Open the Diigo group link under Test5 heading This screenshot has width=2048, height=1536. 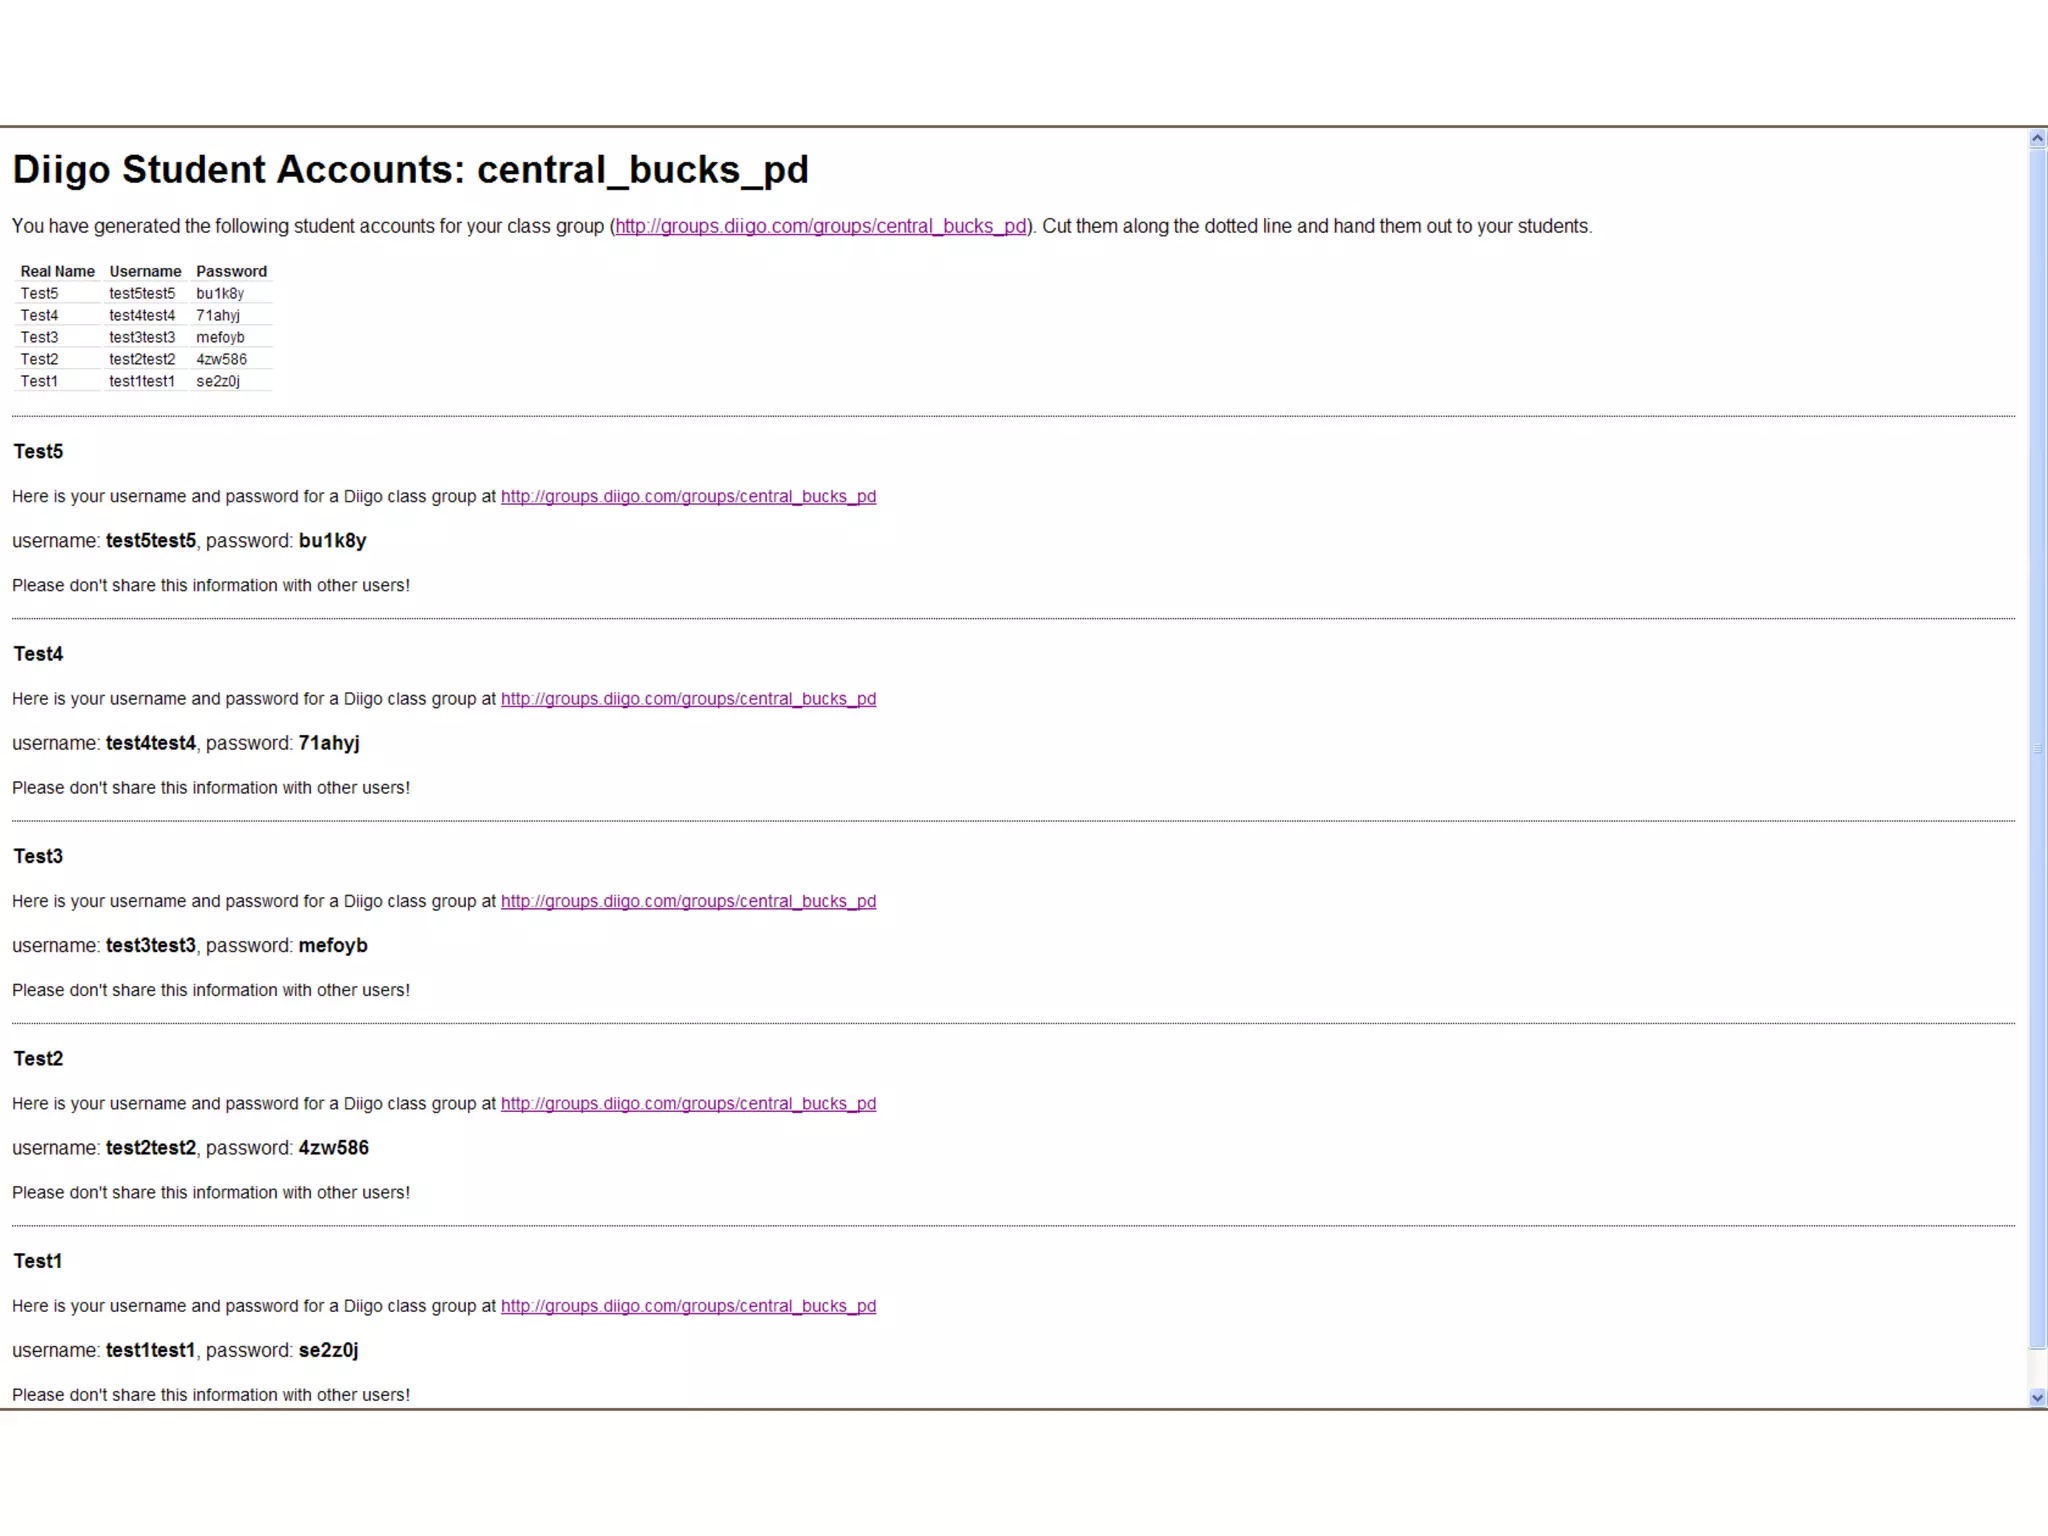[x=688, y=497]
